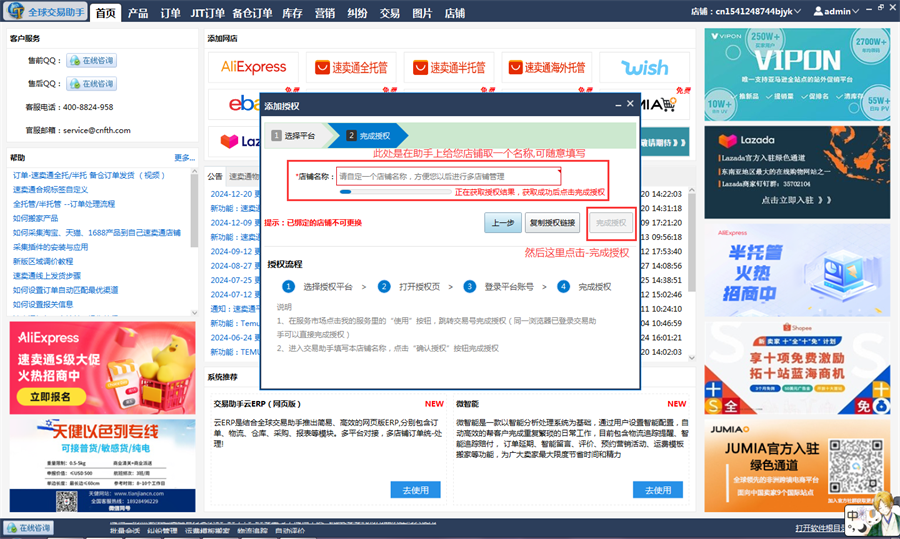Open the 订单 menu
The image size is (900, 539).
point(170,13)
